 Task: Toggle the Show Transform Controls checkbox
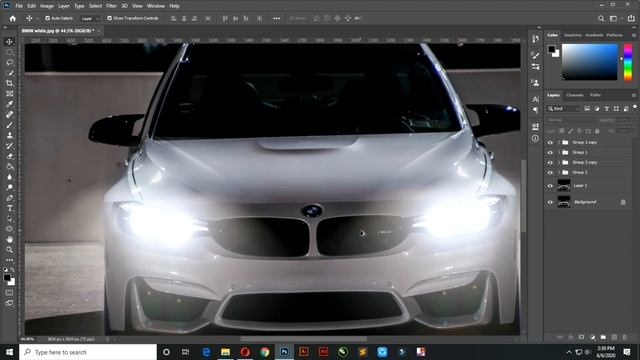[109, 18]
